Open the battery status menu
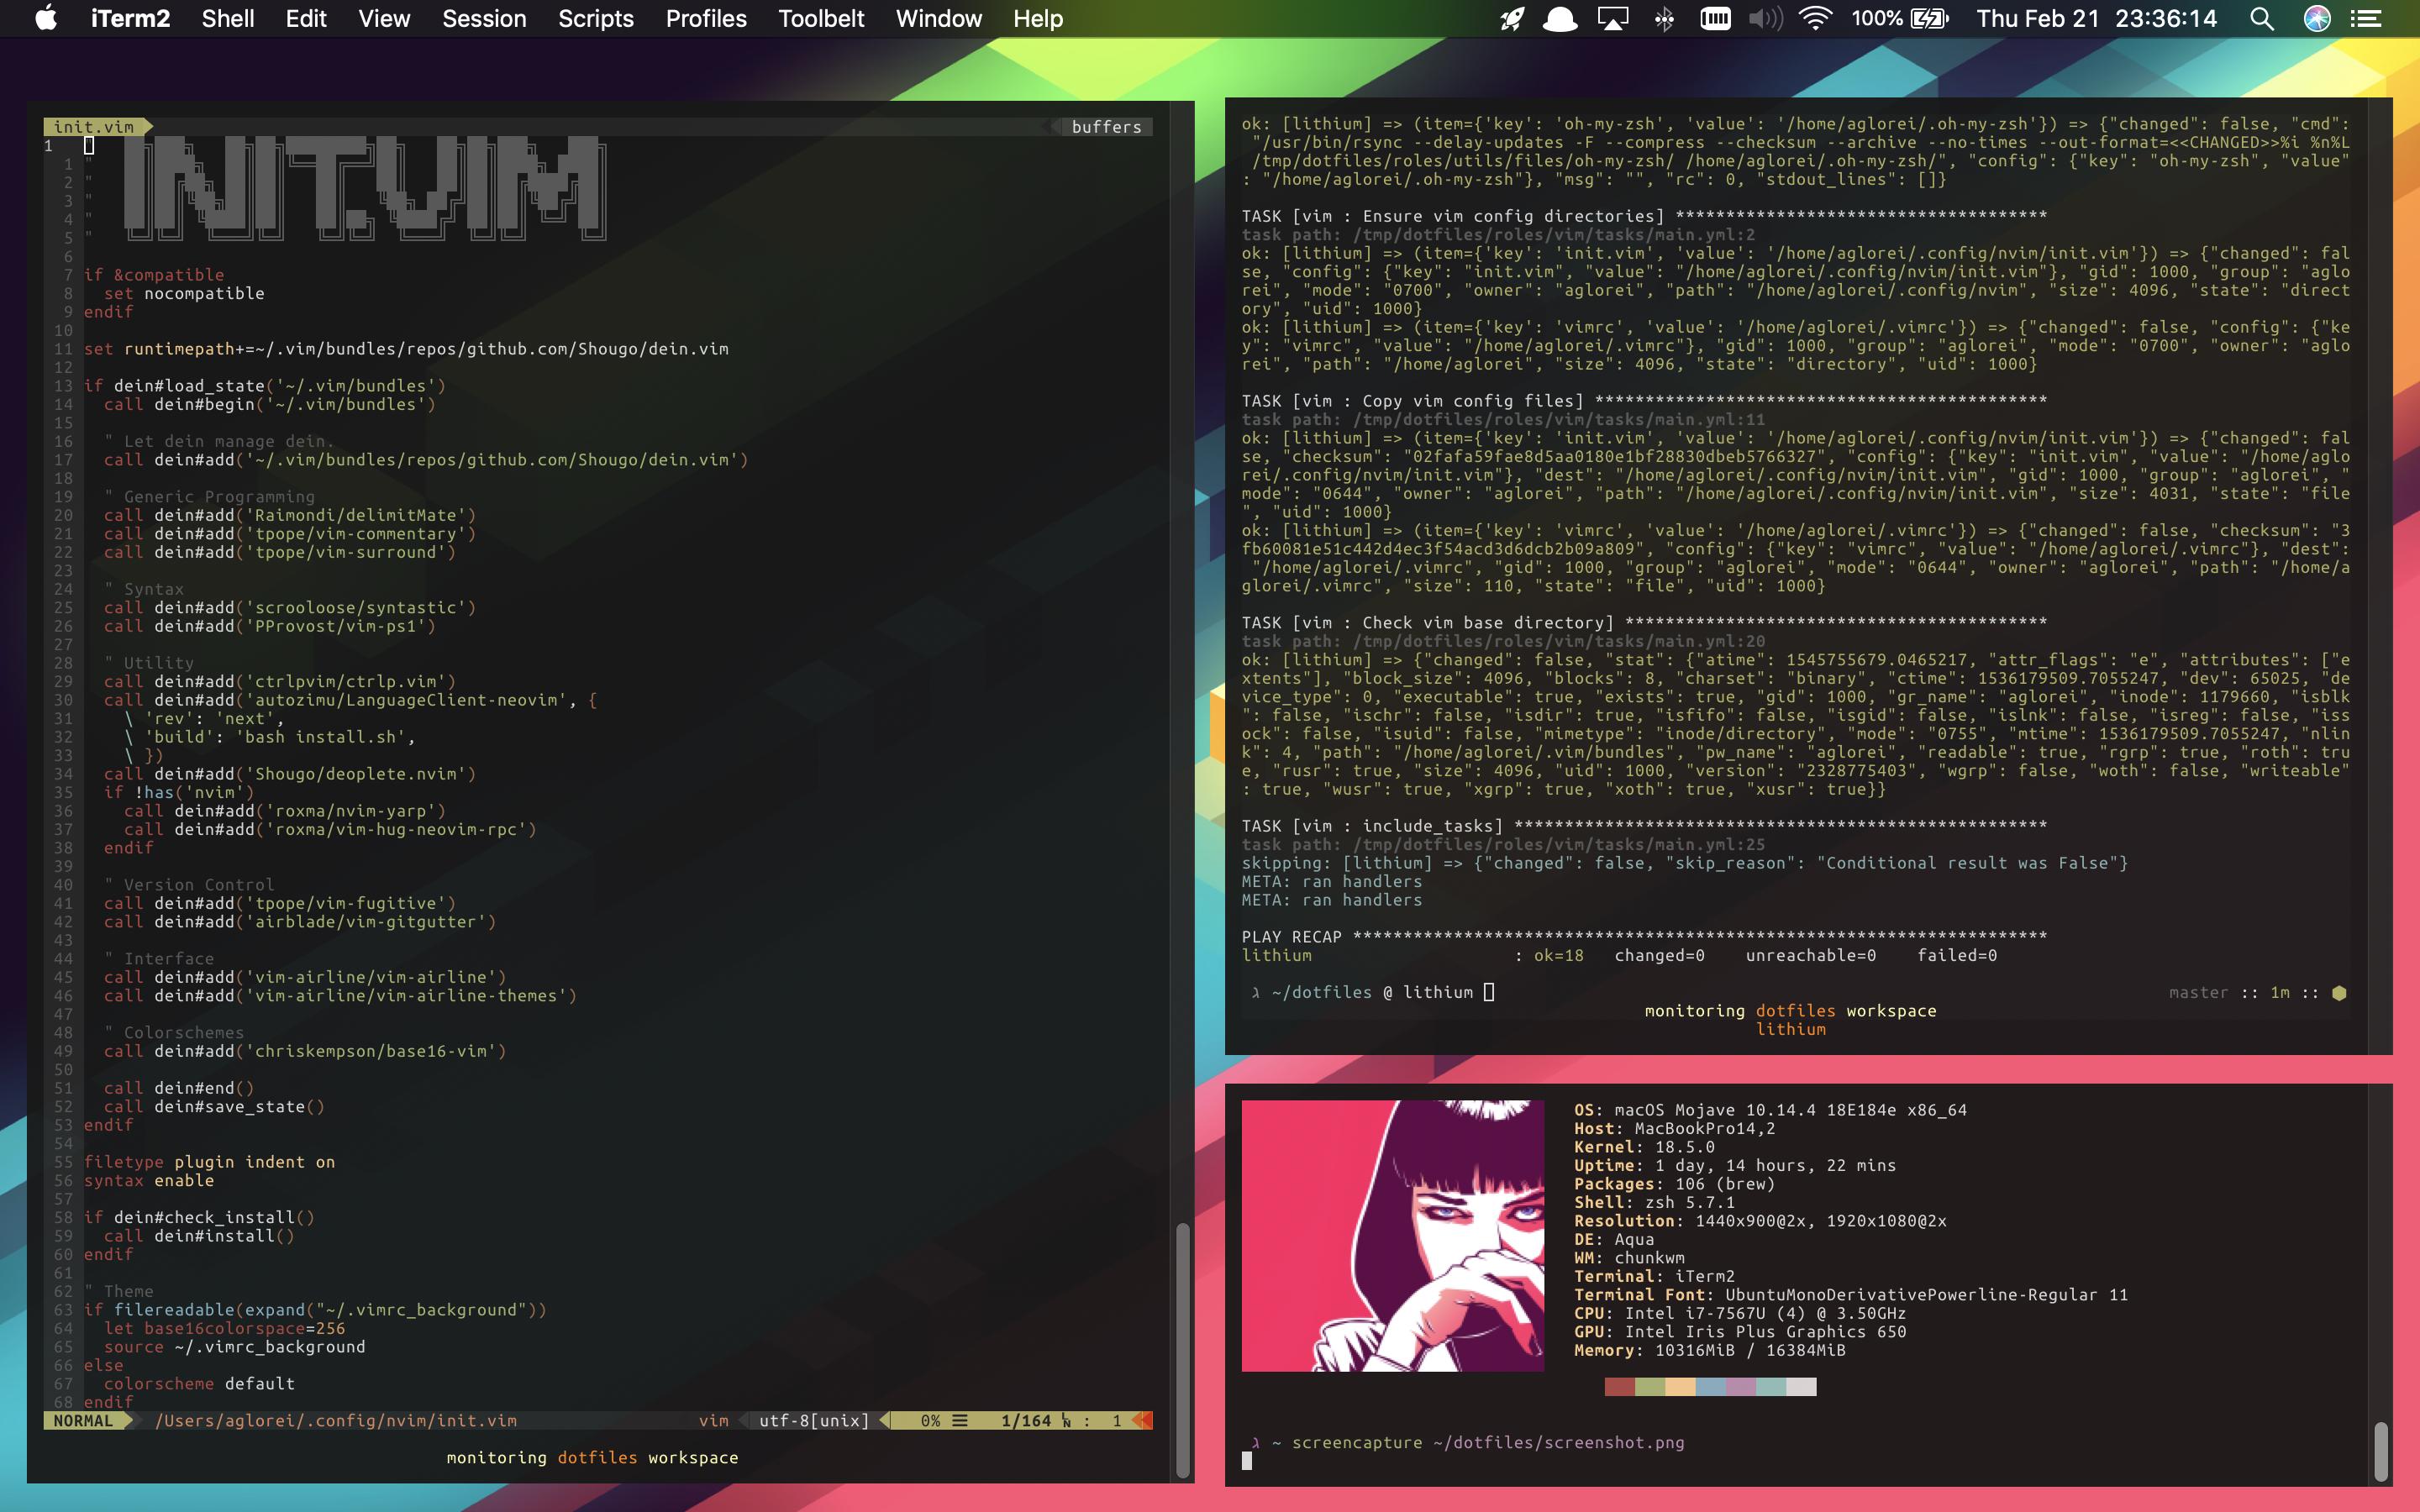The height and width of the screenshot is (1512, 2420). click(x=1929, y=19)
